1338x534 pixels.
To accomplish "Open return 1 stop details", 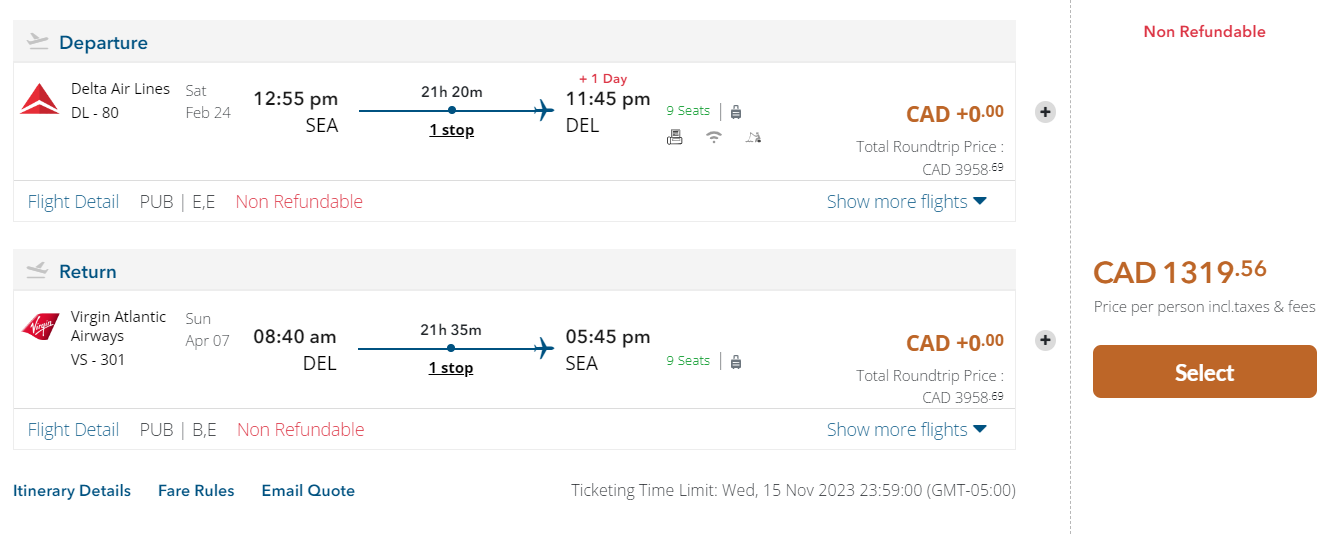I will (x=451, y=368).
